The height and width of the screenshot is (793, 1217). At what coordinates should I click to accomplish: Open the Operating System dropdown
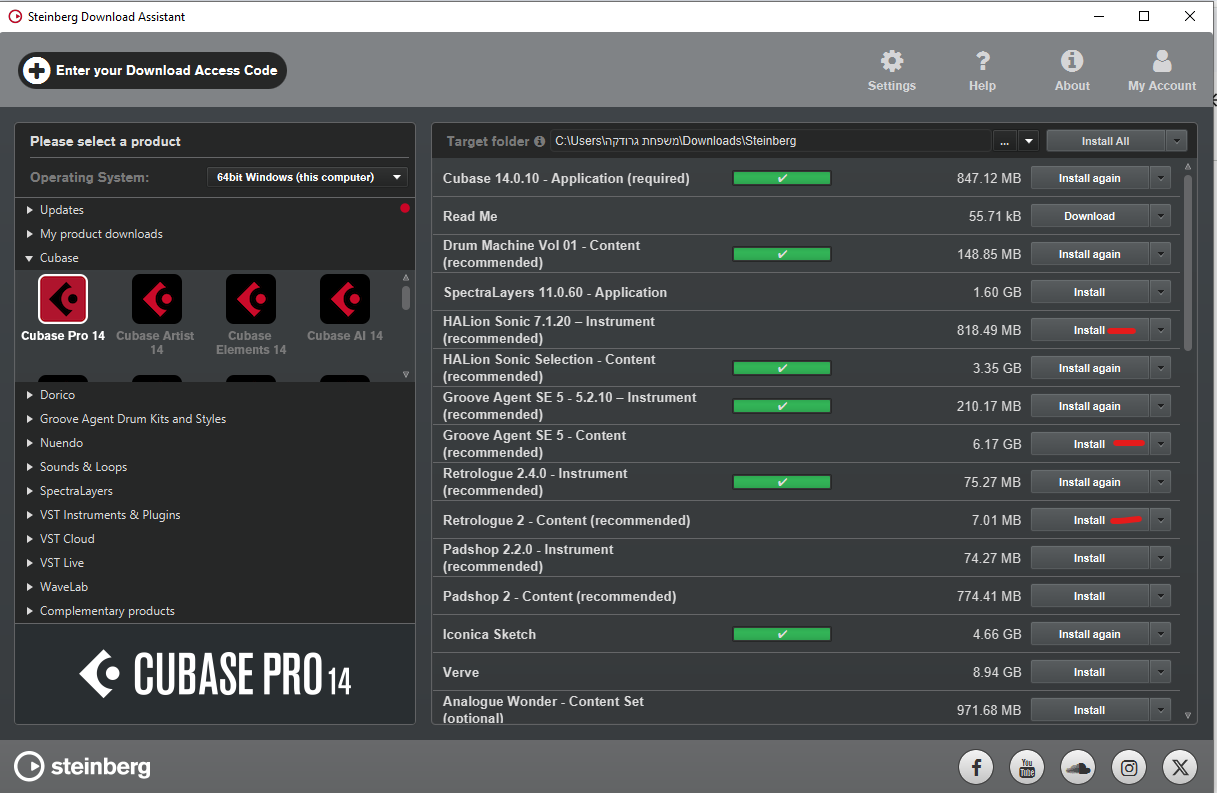(307, 177)
